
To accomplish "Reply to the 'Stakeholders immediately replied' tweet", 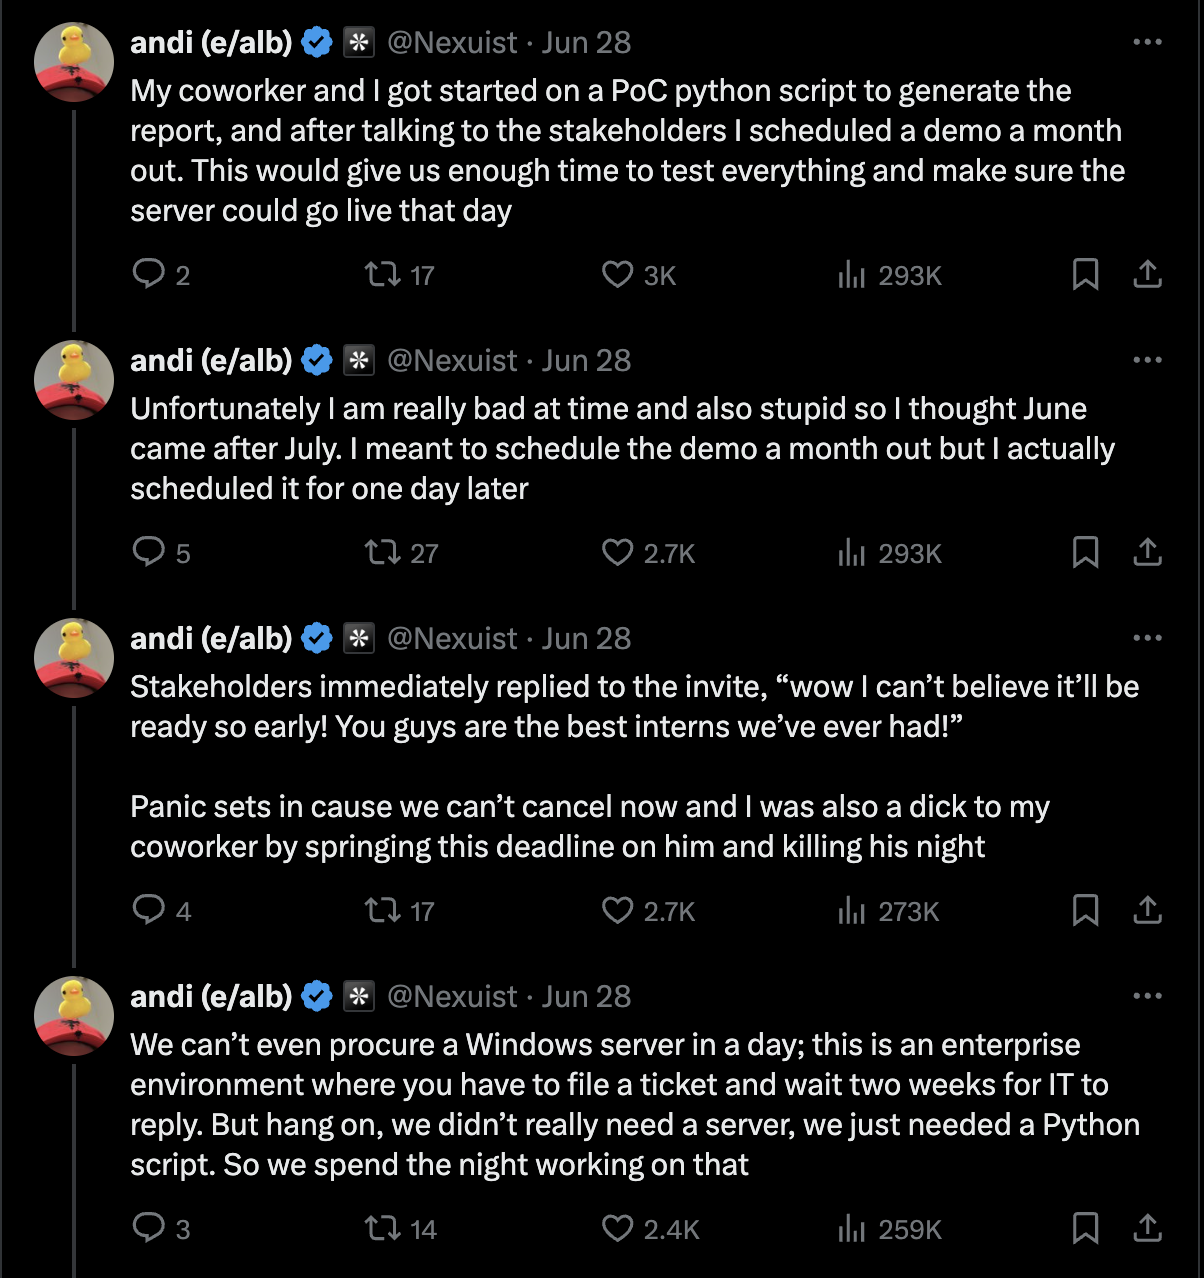I will [x=149, y=910].
